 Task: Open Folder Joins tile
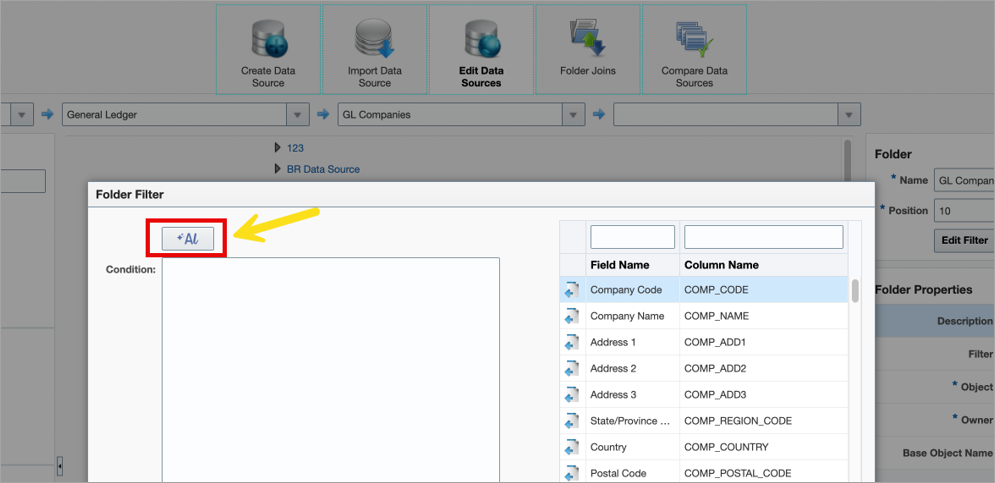(x=588, y=50)
